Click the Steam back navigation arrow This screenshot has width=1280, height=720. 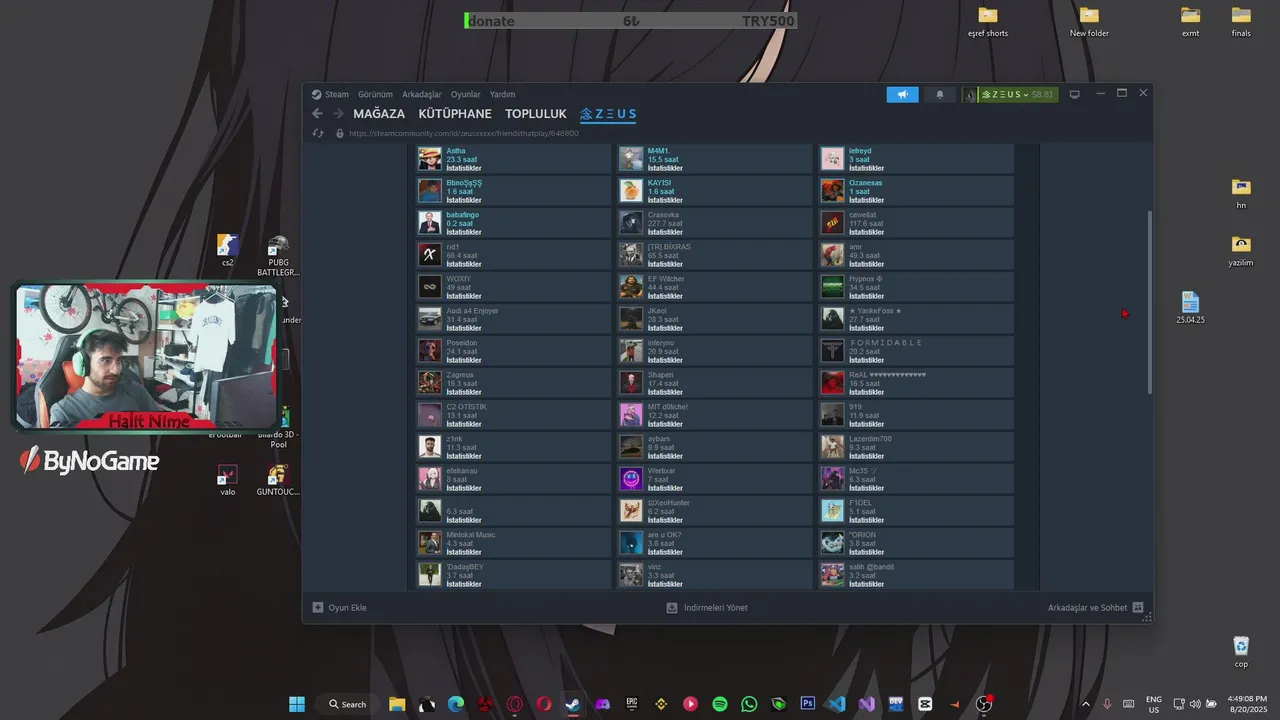coord(318,114)
